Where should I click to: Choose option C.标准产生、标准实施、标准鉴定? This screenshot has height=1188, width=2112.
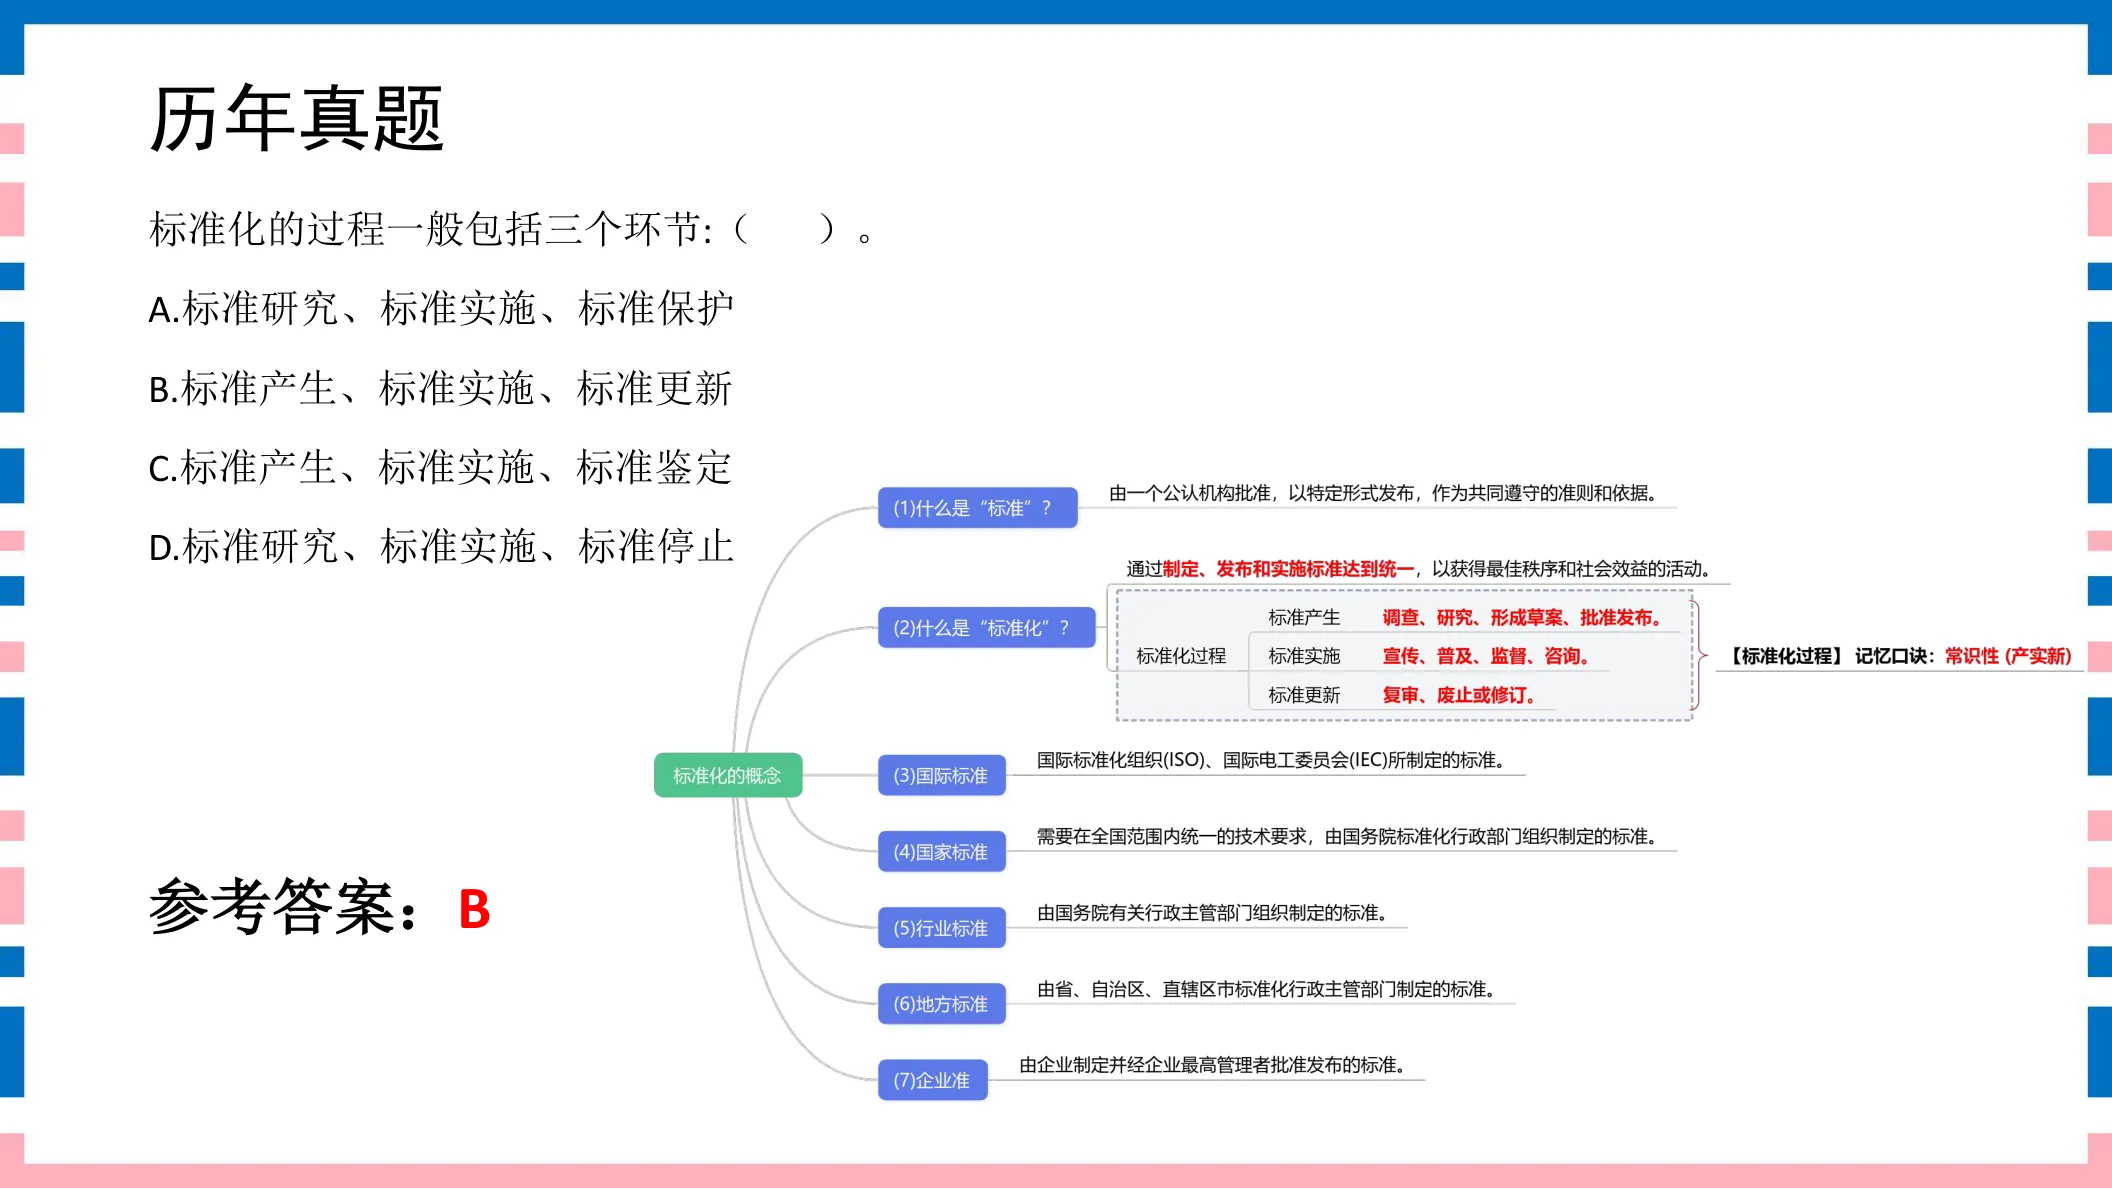point(440,467)
